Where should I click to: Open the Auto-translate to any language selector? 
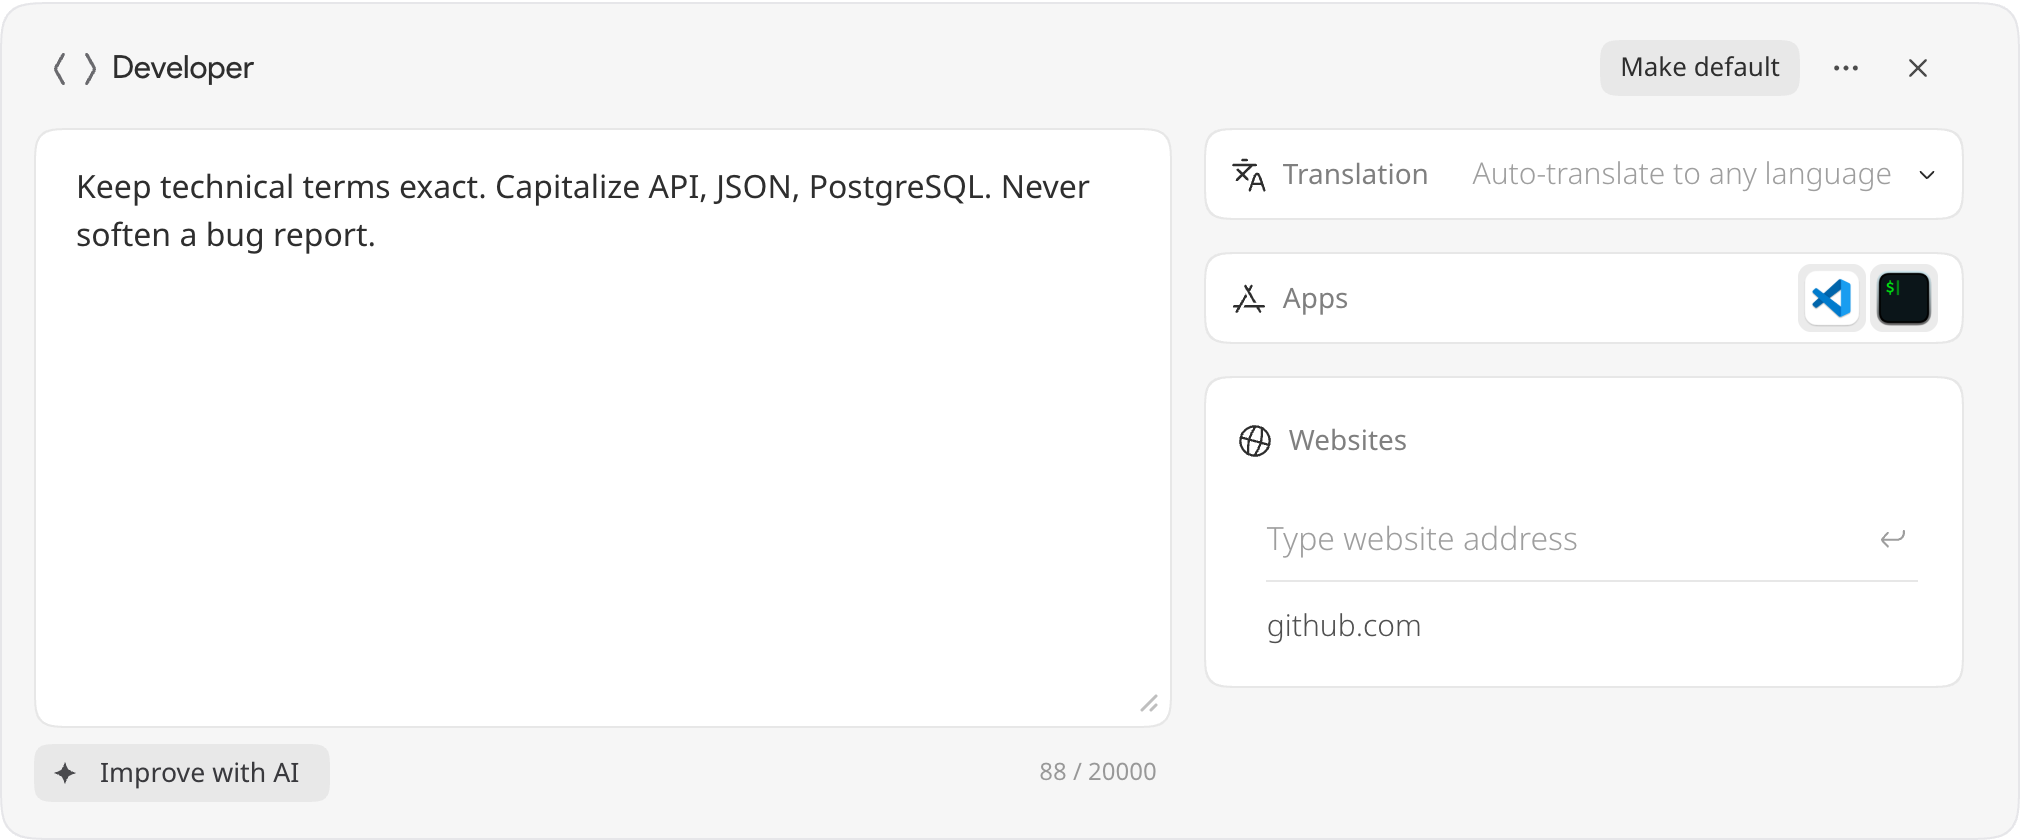pos(1682,175)
